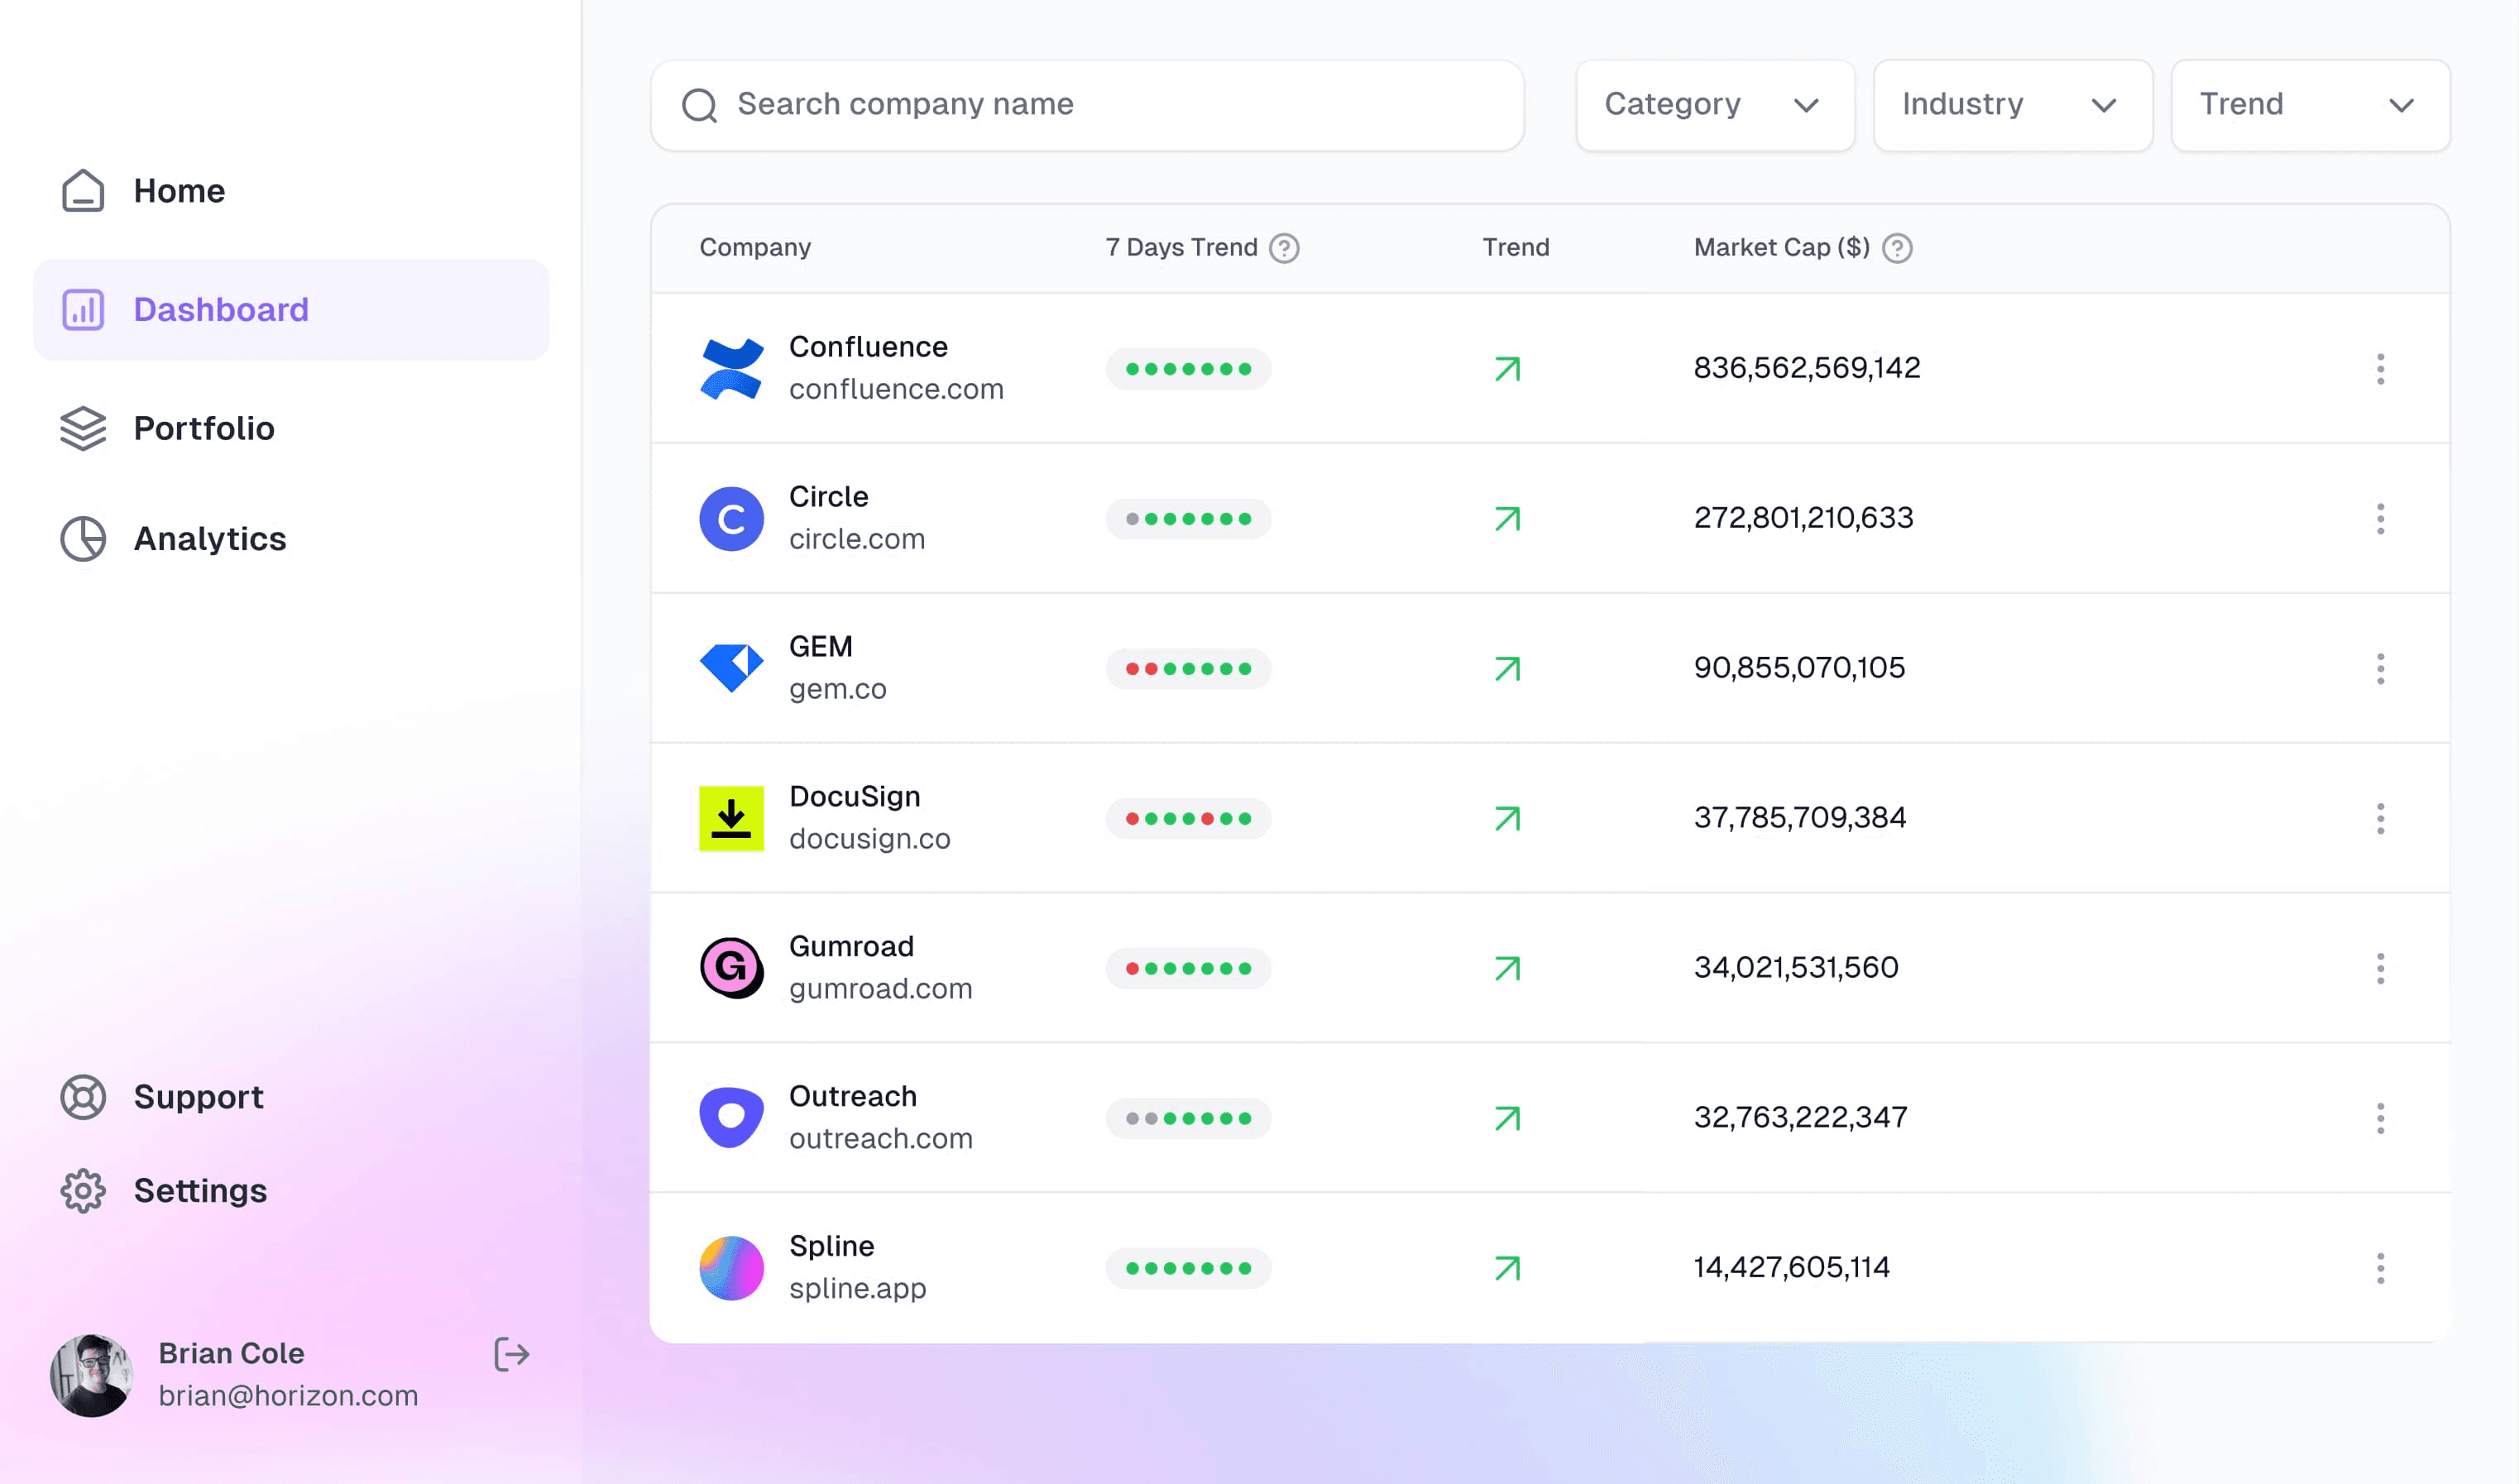
Task: Click Brian Cole's profile avatar
Action: (x=91, y=1375)
